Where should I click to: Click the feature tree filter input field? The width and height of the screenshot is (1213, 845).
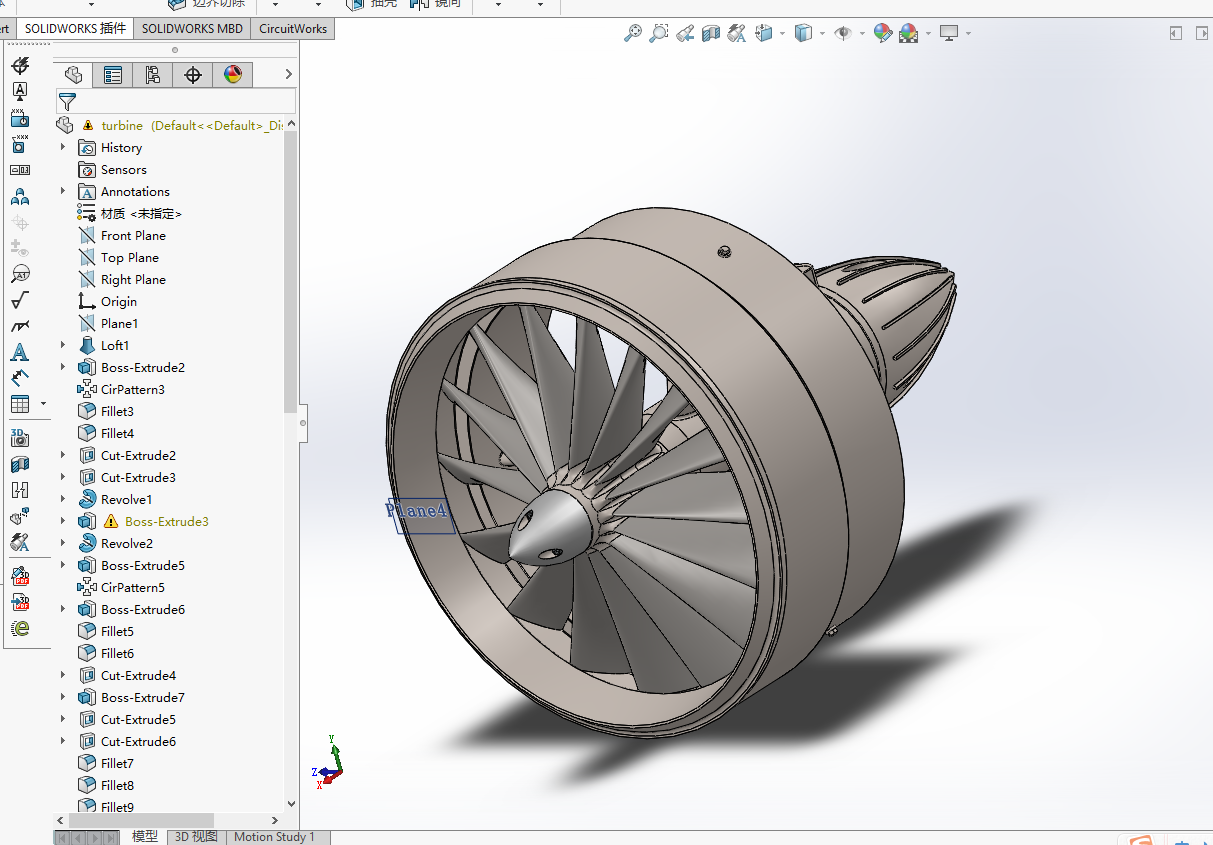click(x=186, y=101)
